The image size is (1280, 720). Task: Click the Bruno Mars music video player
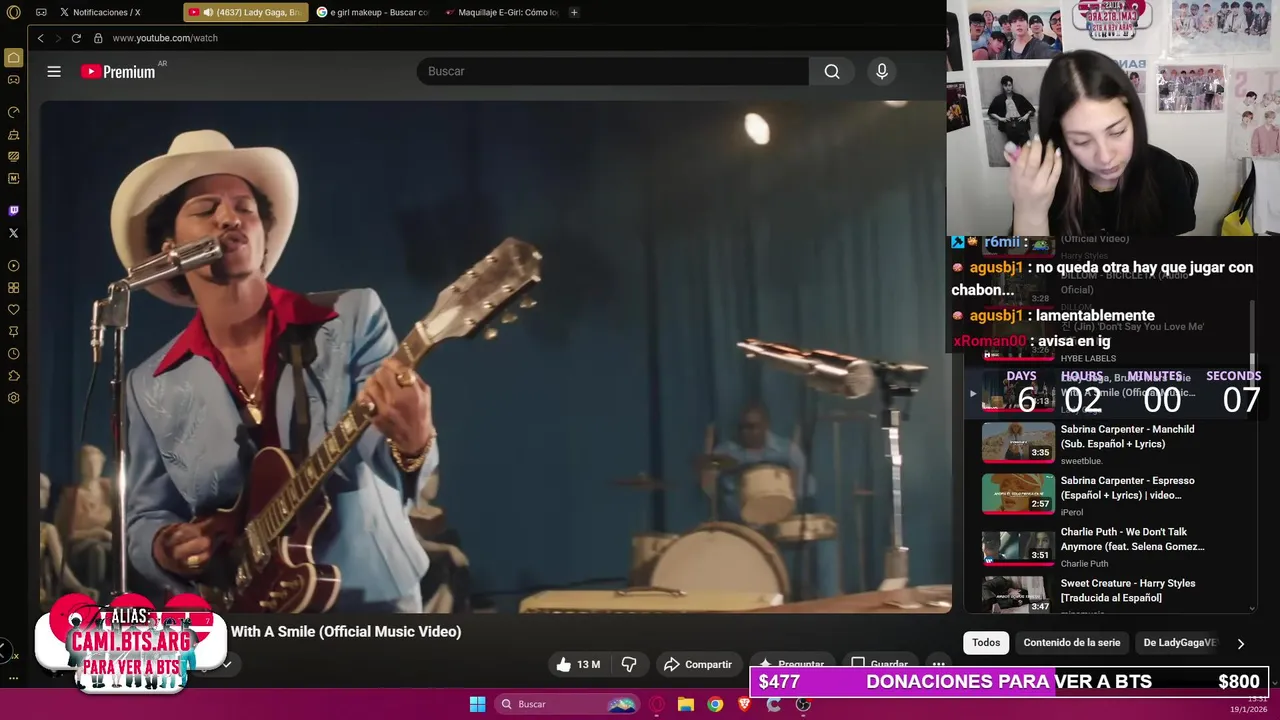[x=495, y=355]
